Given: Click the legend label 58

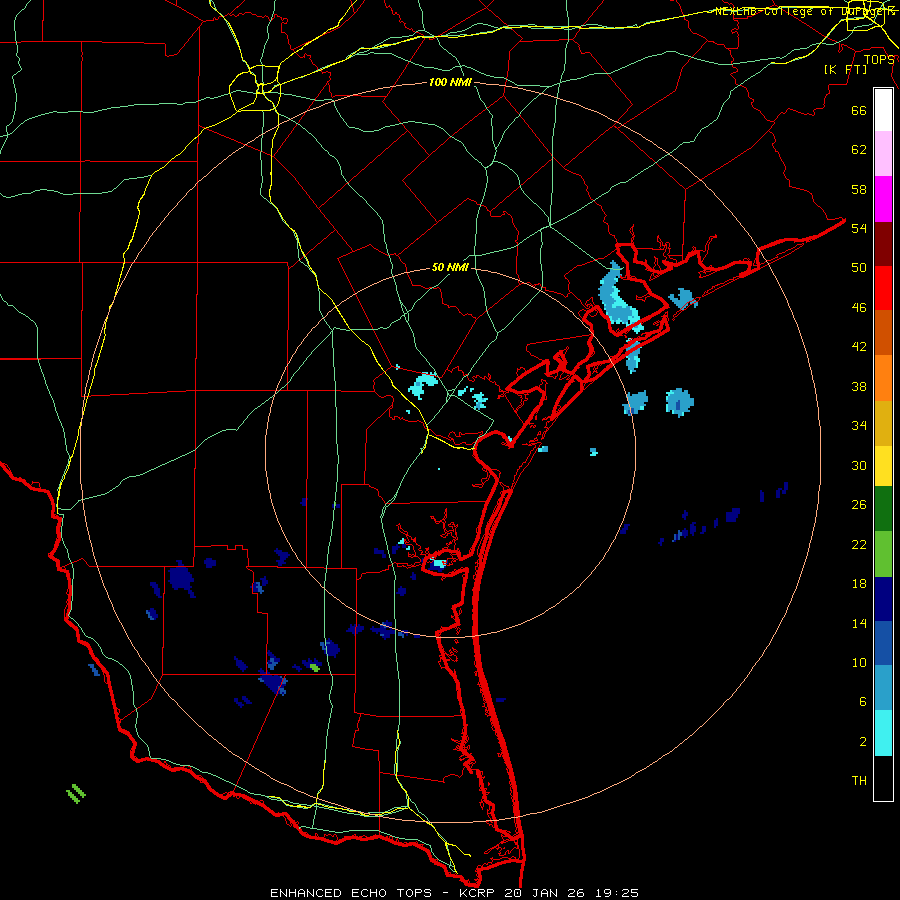Looking at the screenshot, I should point(859,189).
